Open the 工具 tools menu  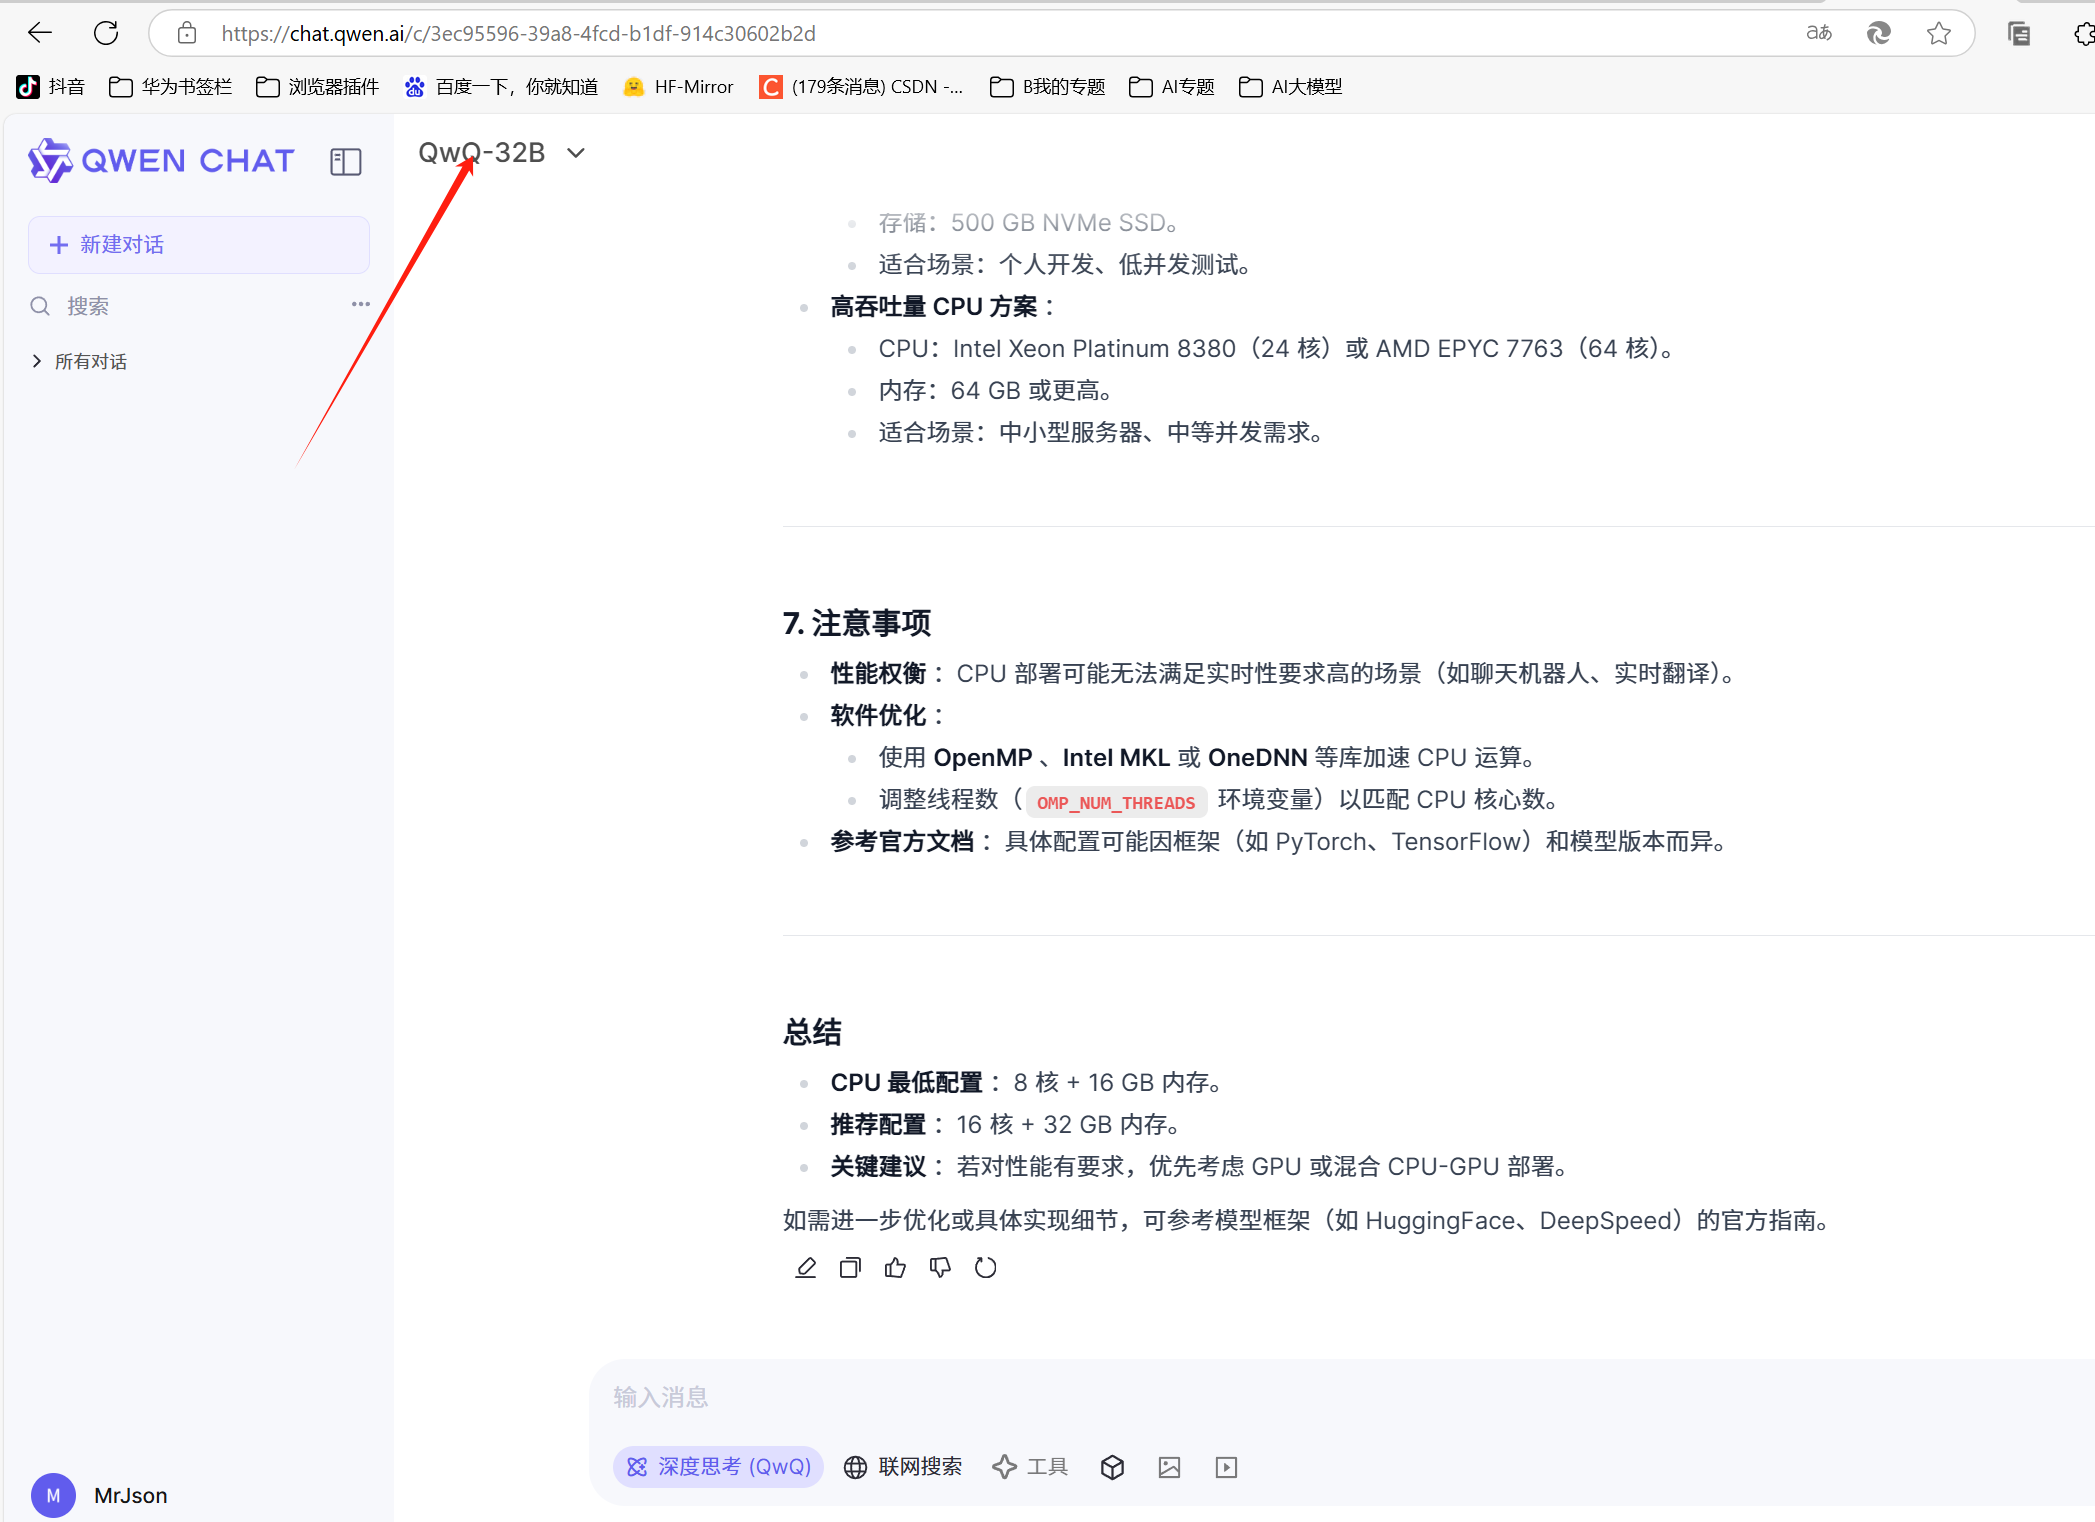[1030, 1467]
